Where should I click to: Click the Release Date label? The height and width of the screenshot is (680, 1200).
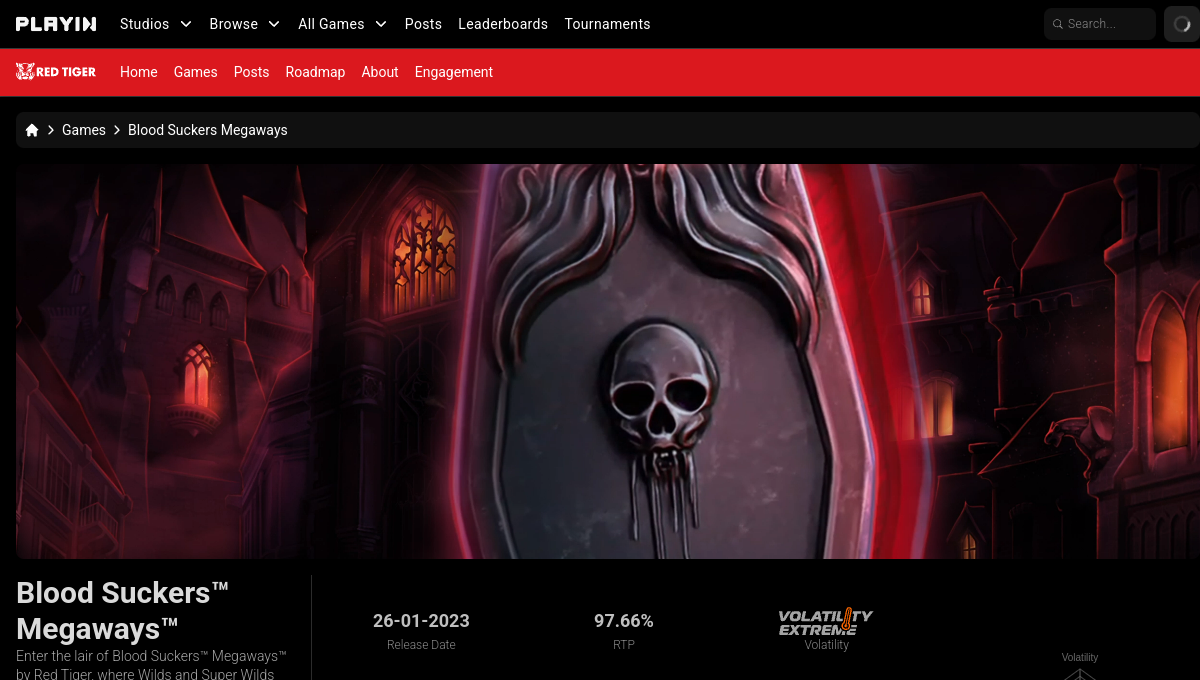pyautogui.click(x=421, y=645)
